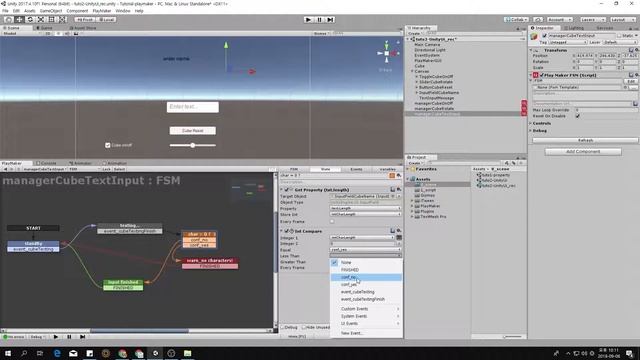Click the Pause button in the top toolbar
This screenshot has width=640, height=360.
(320, 20)
